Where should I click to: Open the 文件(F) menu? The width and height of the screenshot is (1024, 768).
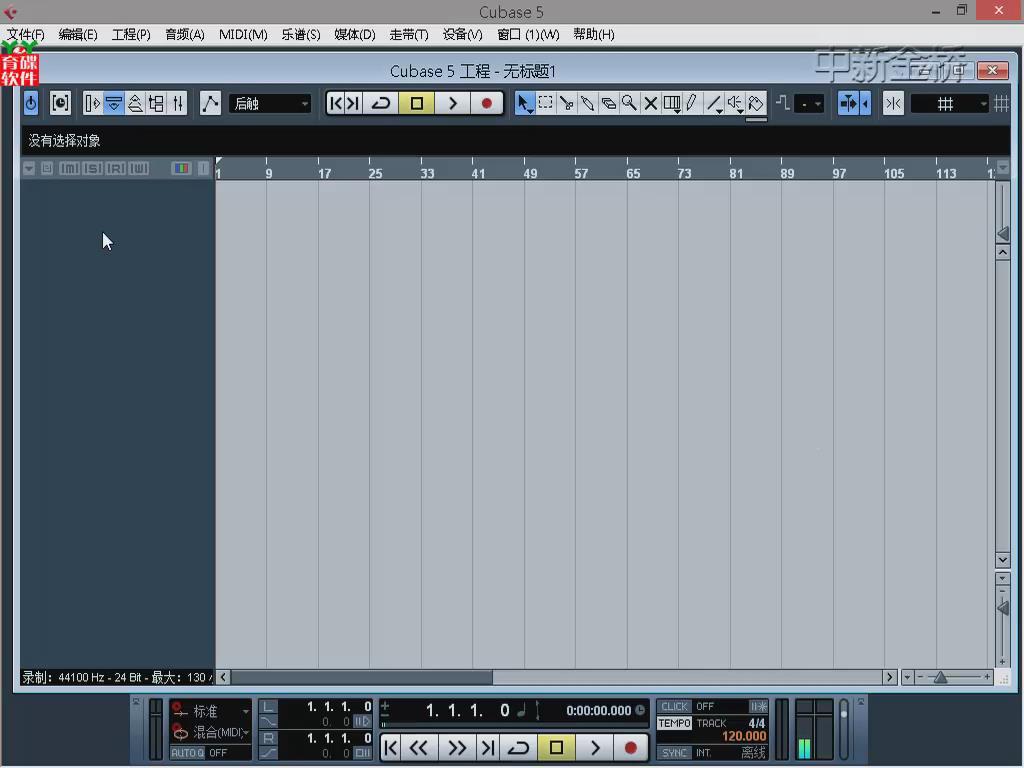coord(25,35)
